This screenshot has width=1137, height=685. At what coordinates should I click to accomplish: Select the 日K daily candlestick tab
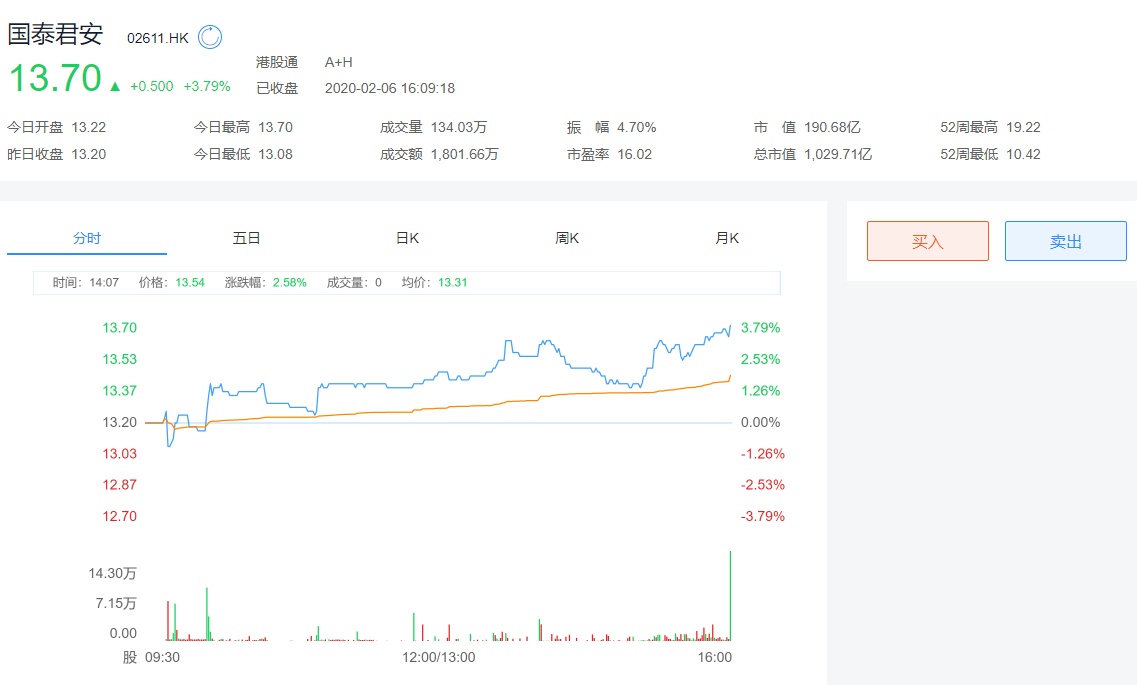click(x=407, y=238)
